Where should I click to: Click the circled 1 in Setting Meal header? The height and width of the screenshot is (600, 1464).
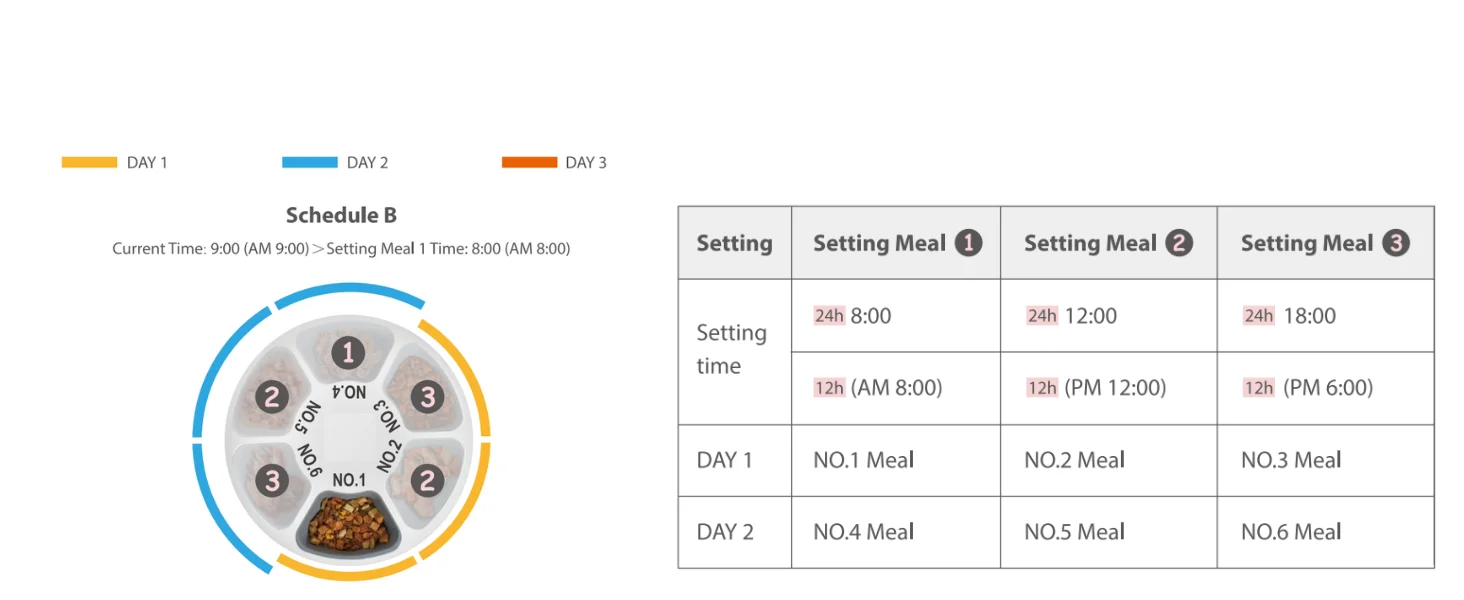(x=968, y=243)
